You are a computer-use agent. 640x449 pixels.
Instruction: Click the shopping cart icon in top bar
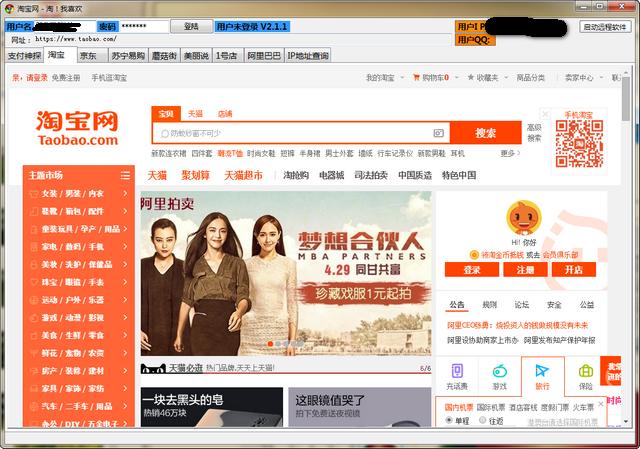point(416,77)
